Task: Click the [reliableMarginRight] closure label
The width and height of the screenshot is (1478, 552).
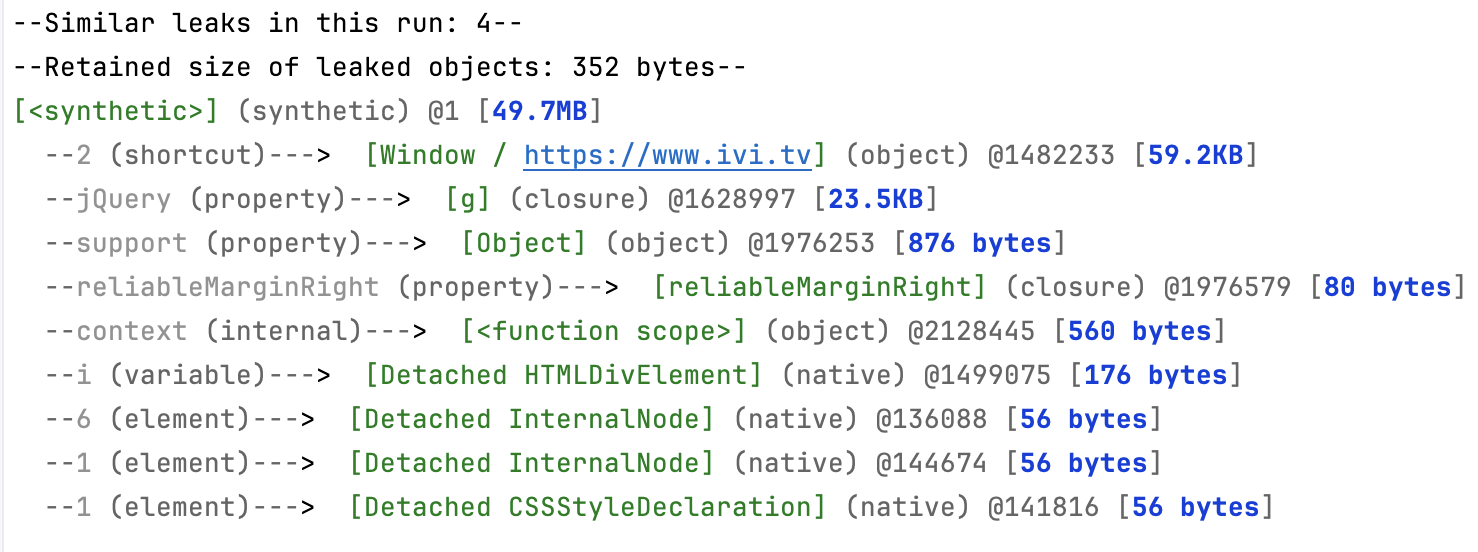Action: 818,287
